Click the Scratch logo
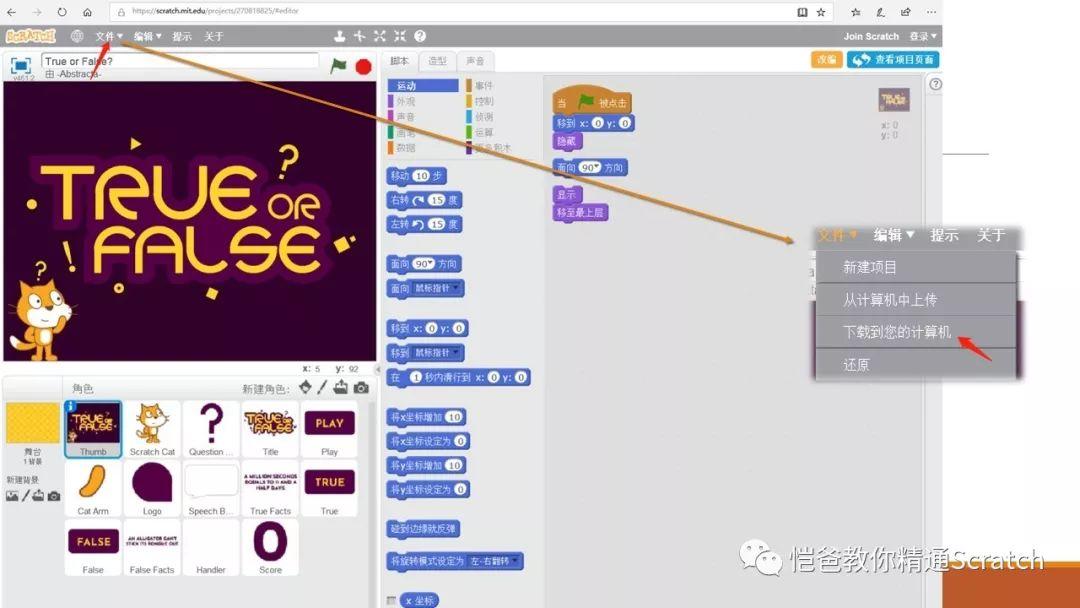This screenshot has height=608, width=1080. click(30, 36)
